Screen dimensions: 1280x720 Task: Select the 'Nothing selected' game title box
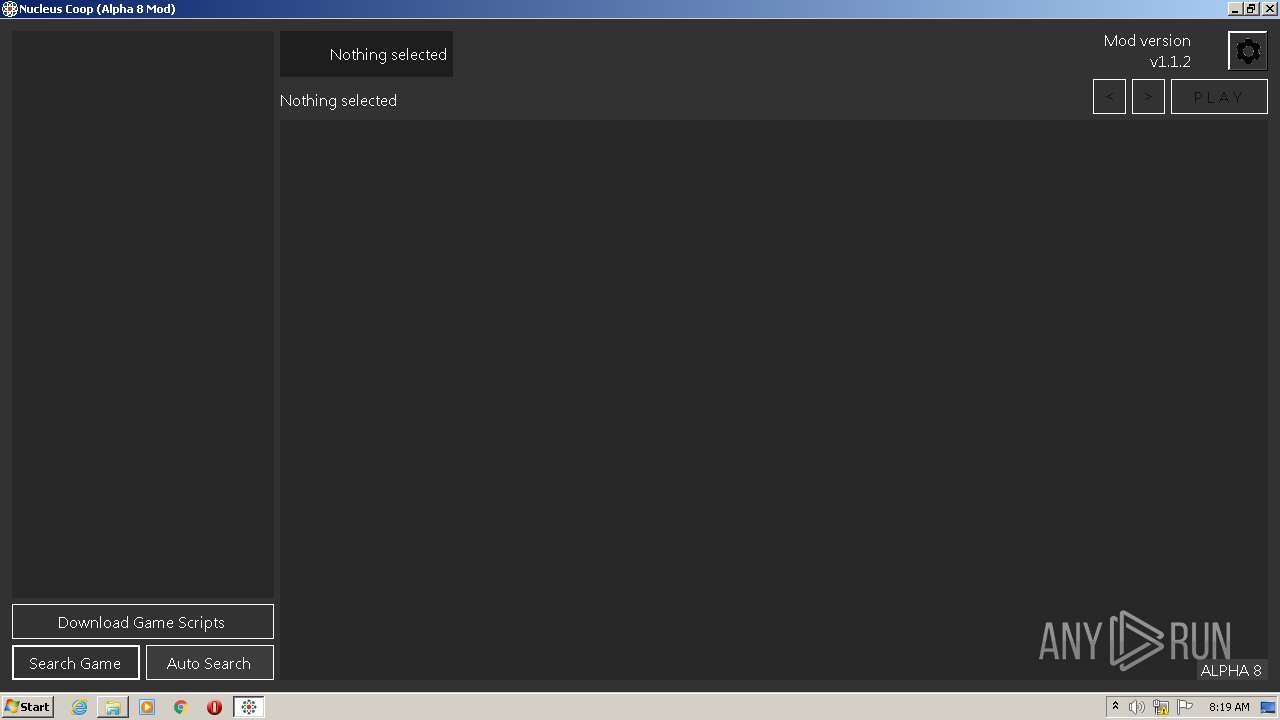point(366,54)
